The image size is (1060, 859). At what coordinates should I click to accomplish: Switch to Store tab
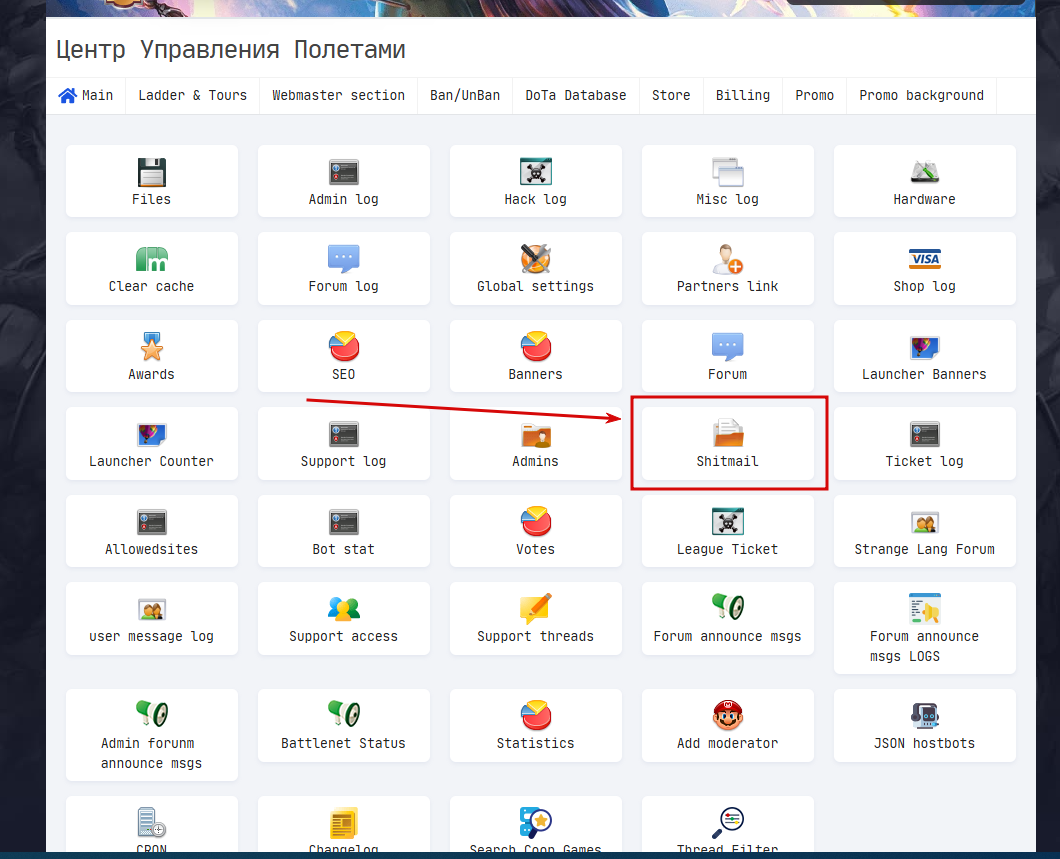(x=671, y=96)
